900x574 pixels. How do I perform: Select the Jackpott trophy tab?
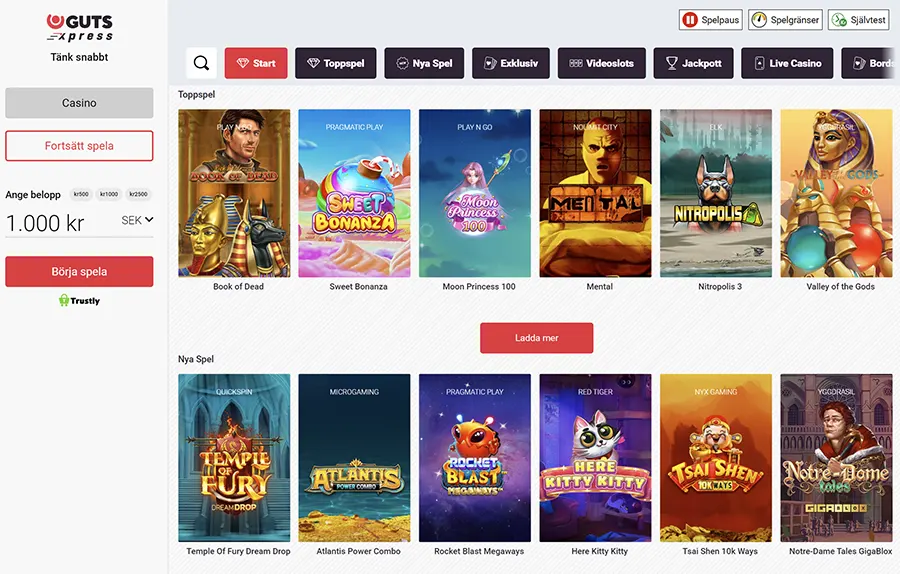[693, 63]
